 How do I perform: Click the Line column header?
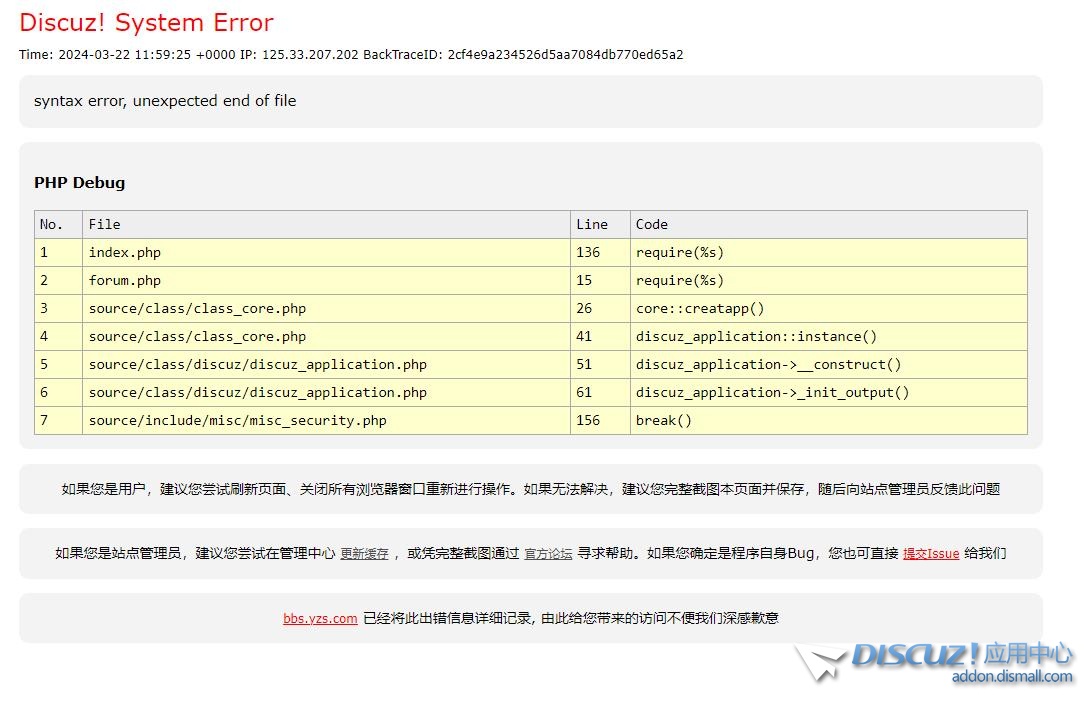point(592,225)
